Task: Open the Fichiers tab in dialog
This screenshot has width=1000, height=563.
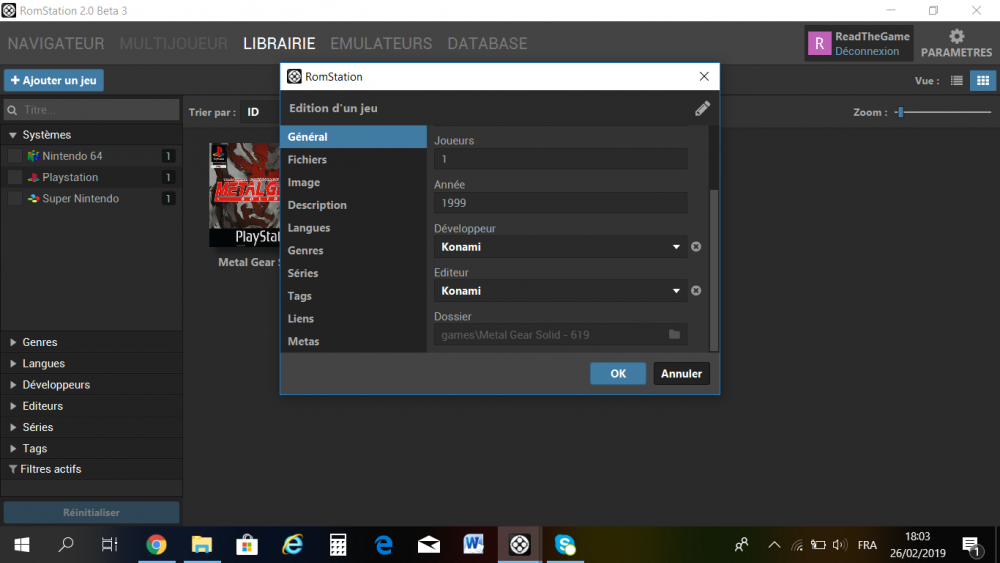Action: click(307, 160)
